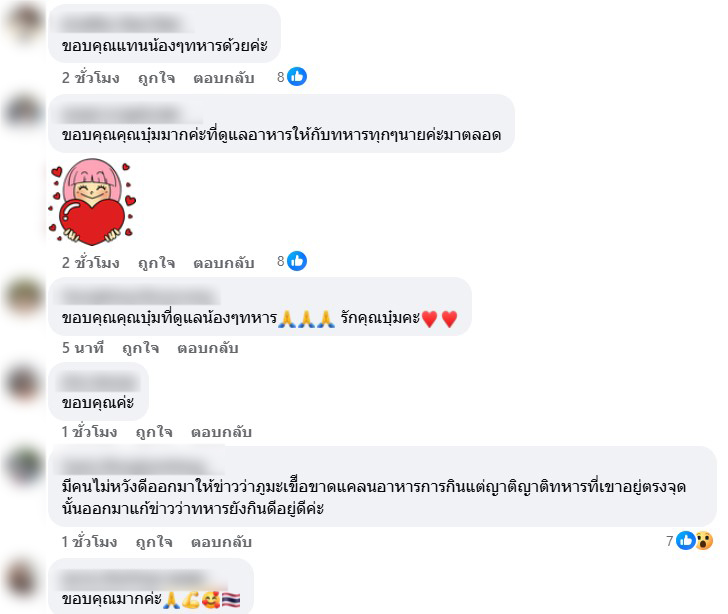The image size is (728, 614).
Task: Open the wow emoji reaction on long comment
Action: tap(704, 541)
